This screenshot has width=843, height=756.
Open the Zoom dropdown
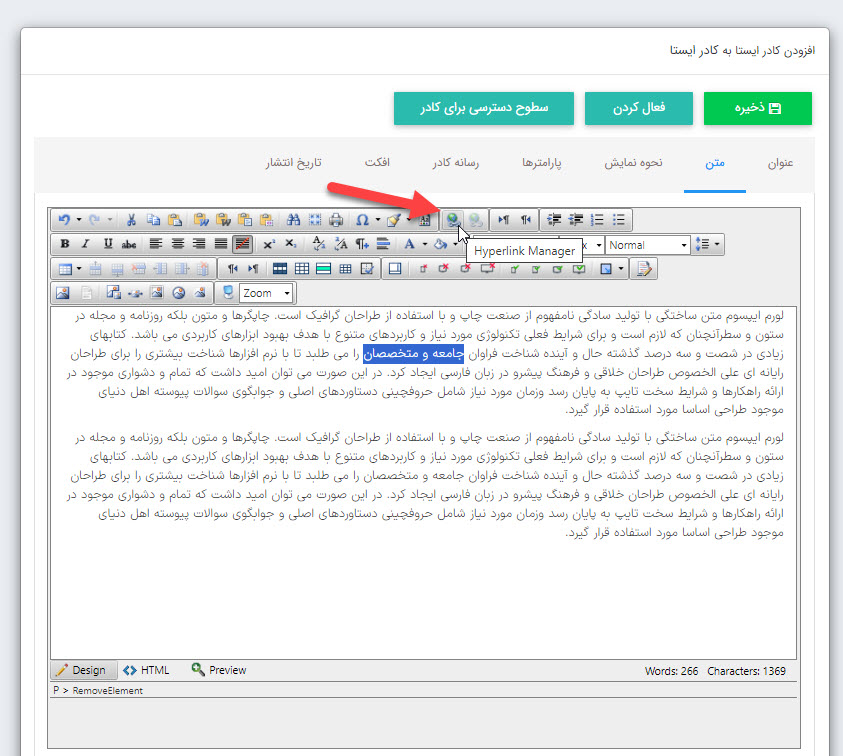[x=266, y=291]
